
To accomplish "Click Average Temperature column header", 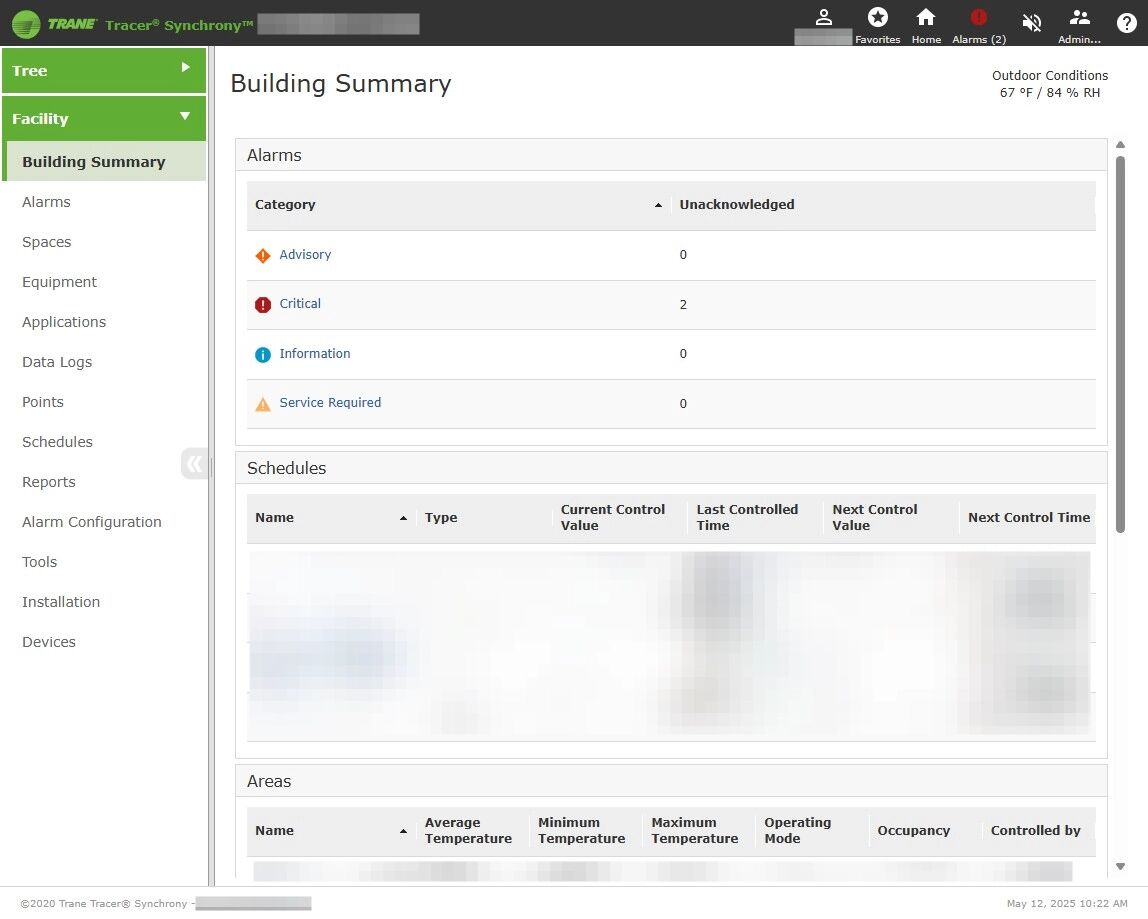I will point(468,830).
